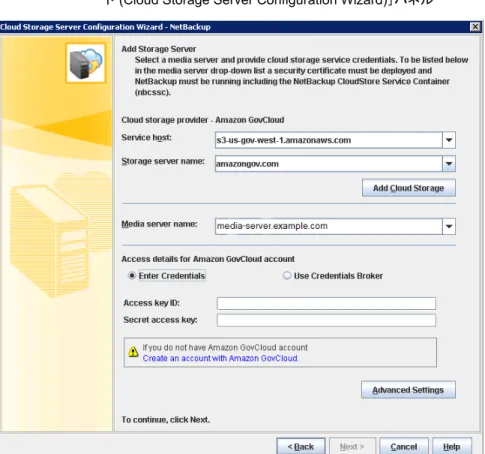Click the yellow warning triangle icon
The image size is (485, 454).
[x=133, y=352]
